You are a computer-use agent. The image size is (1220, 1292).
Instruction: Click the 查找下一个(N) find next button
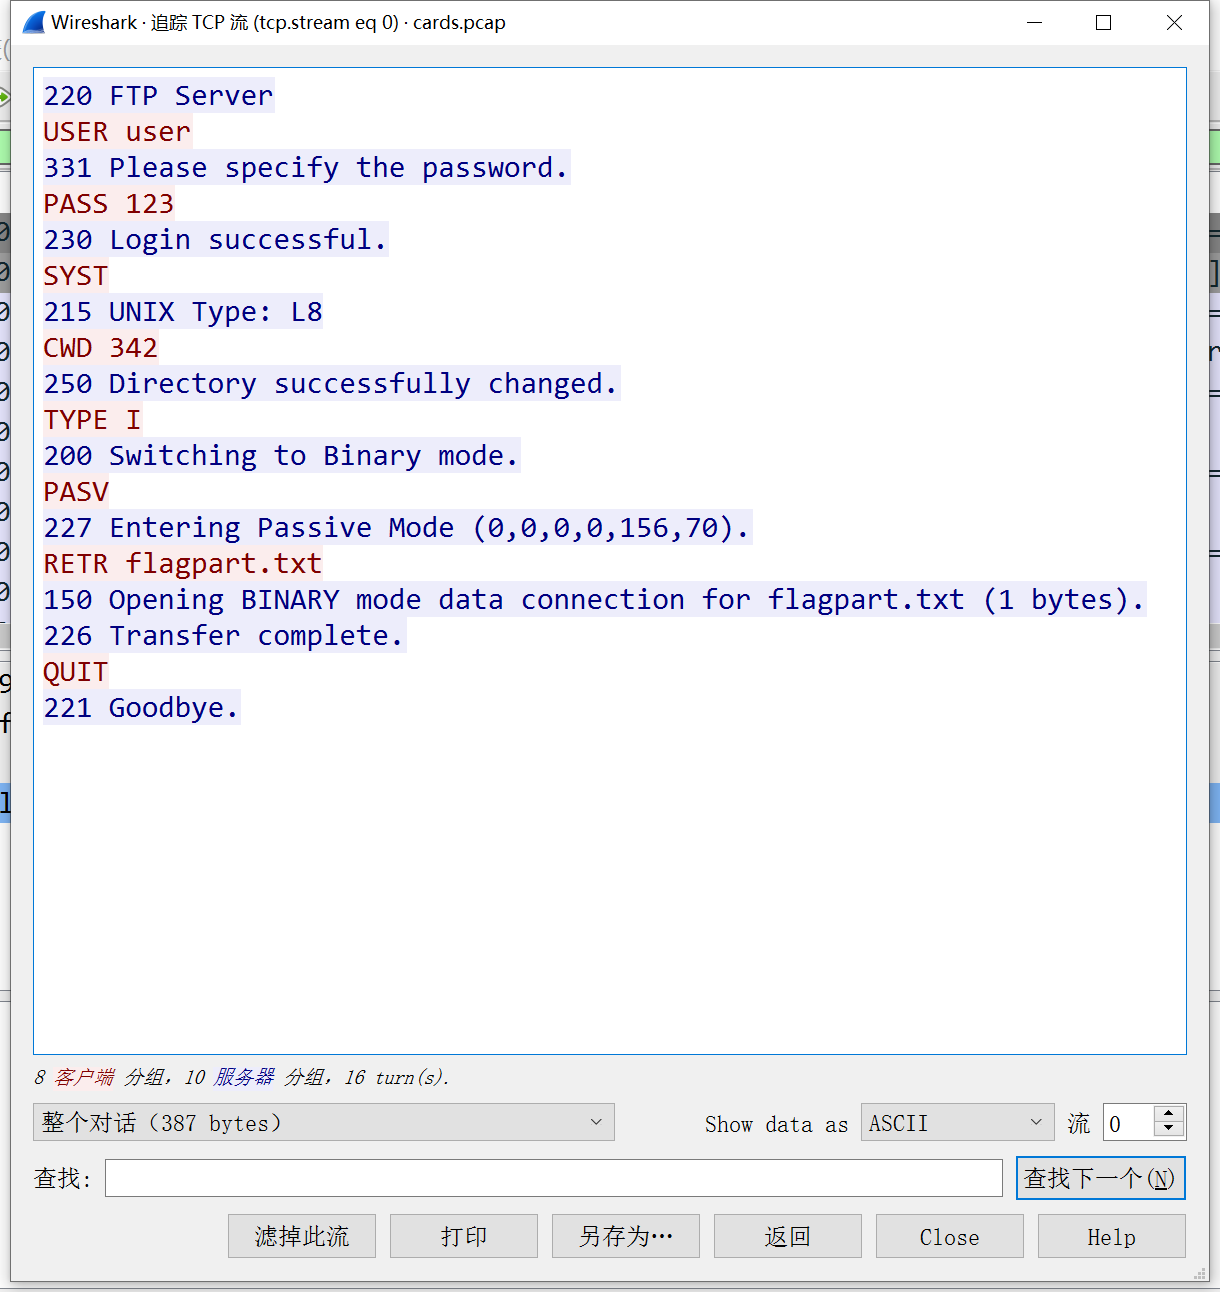(1101, 1178)
